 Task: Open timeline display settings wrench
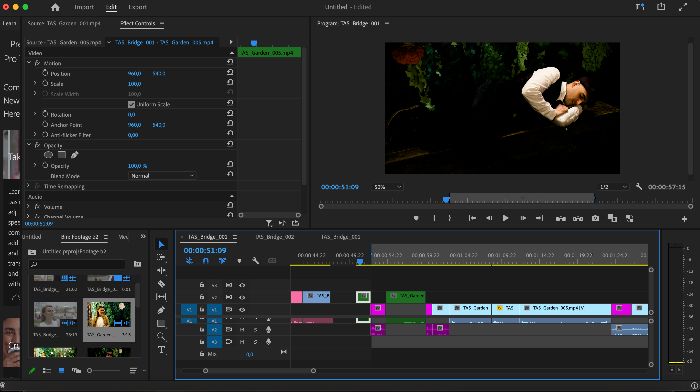pos(255,260)
